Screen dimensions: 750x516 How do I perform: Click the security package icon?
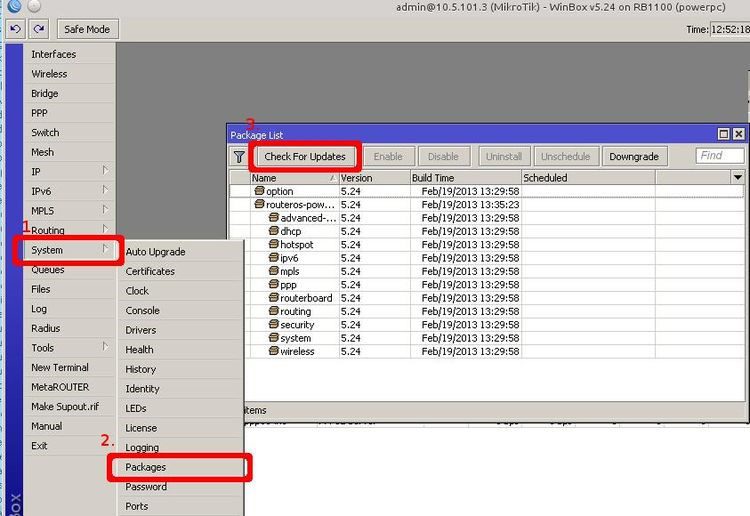pyautogui.click(x=273, y=325)
